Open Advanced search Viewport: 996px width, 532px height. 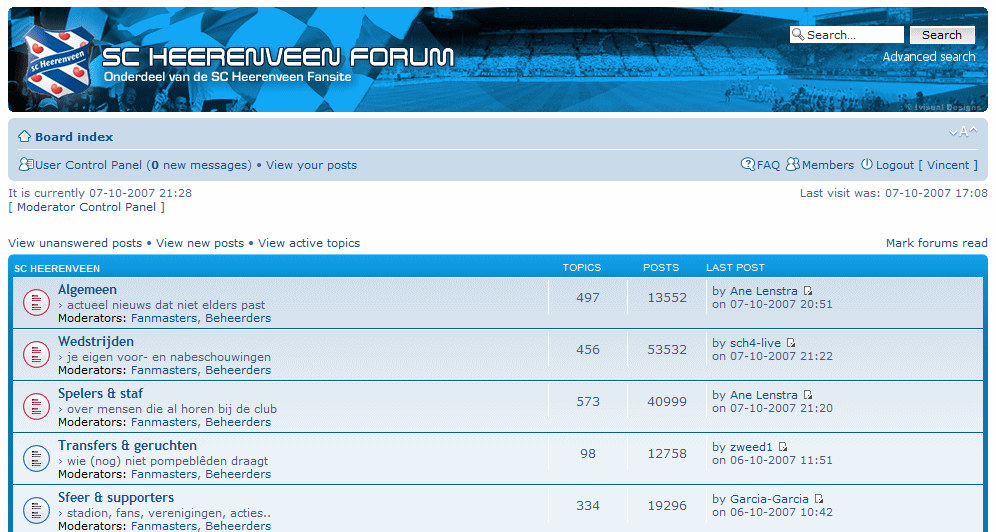point(929,57)
